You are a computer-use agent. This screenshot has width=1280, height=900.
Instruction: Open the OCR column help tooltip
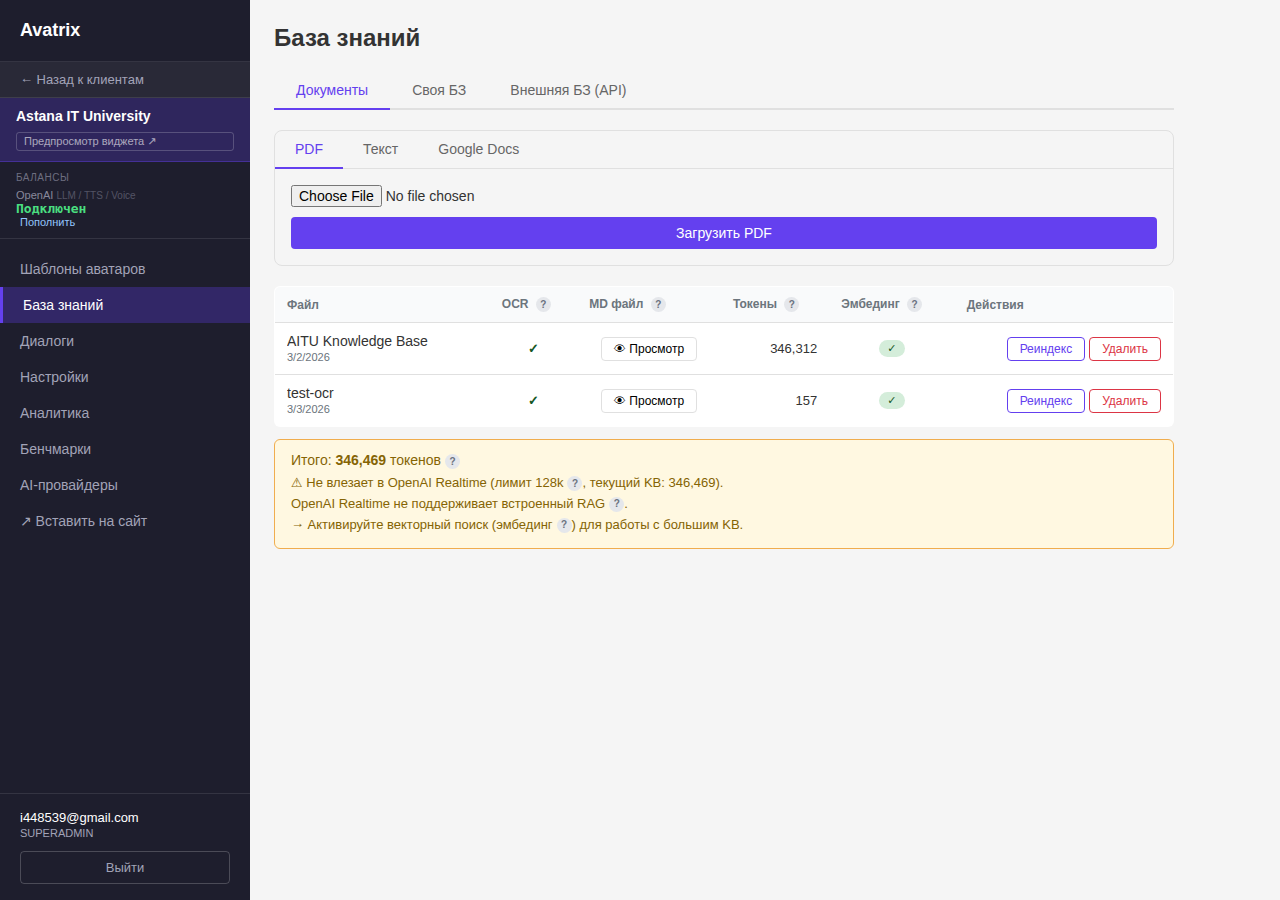point(543,304)
